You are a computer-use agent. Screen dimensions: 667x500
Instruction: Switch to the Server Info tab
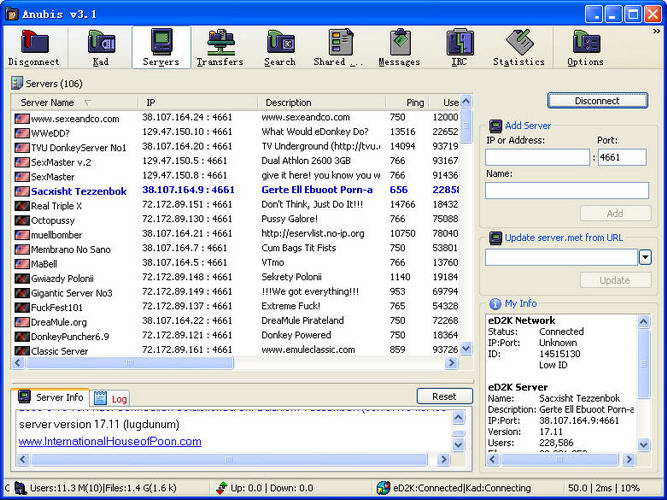click(50, 397)
